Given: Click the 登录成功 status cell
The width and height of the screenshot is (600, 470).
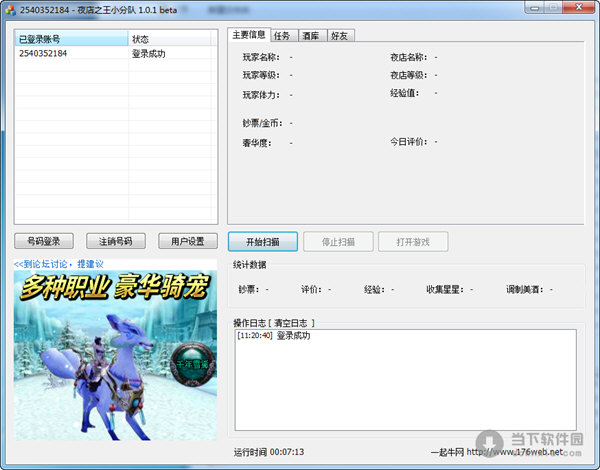Looking at the screenshot, I should coord(149,54).
